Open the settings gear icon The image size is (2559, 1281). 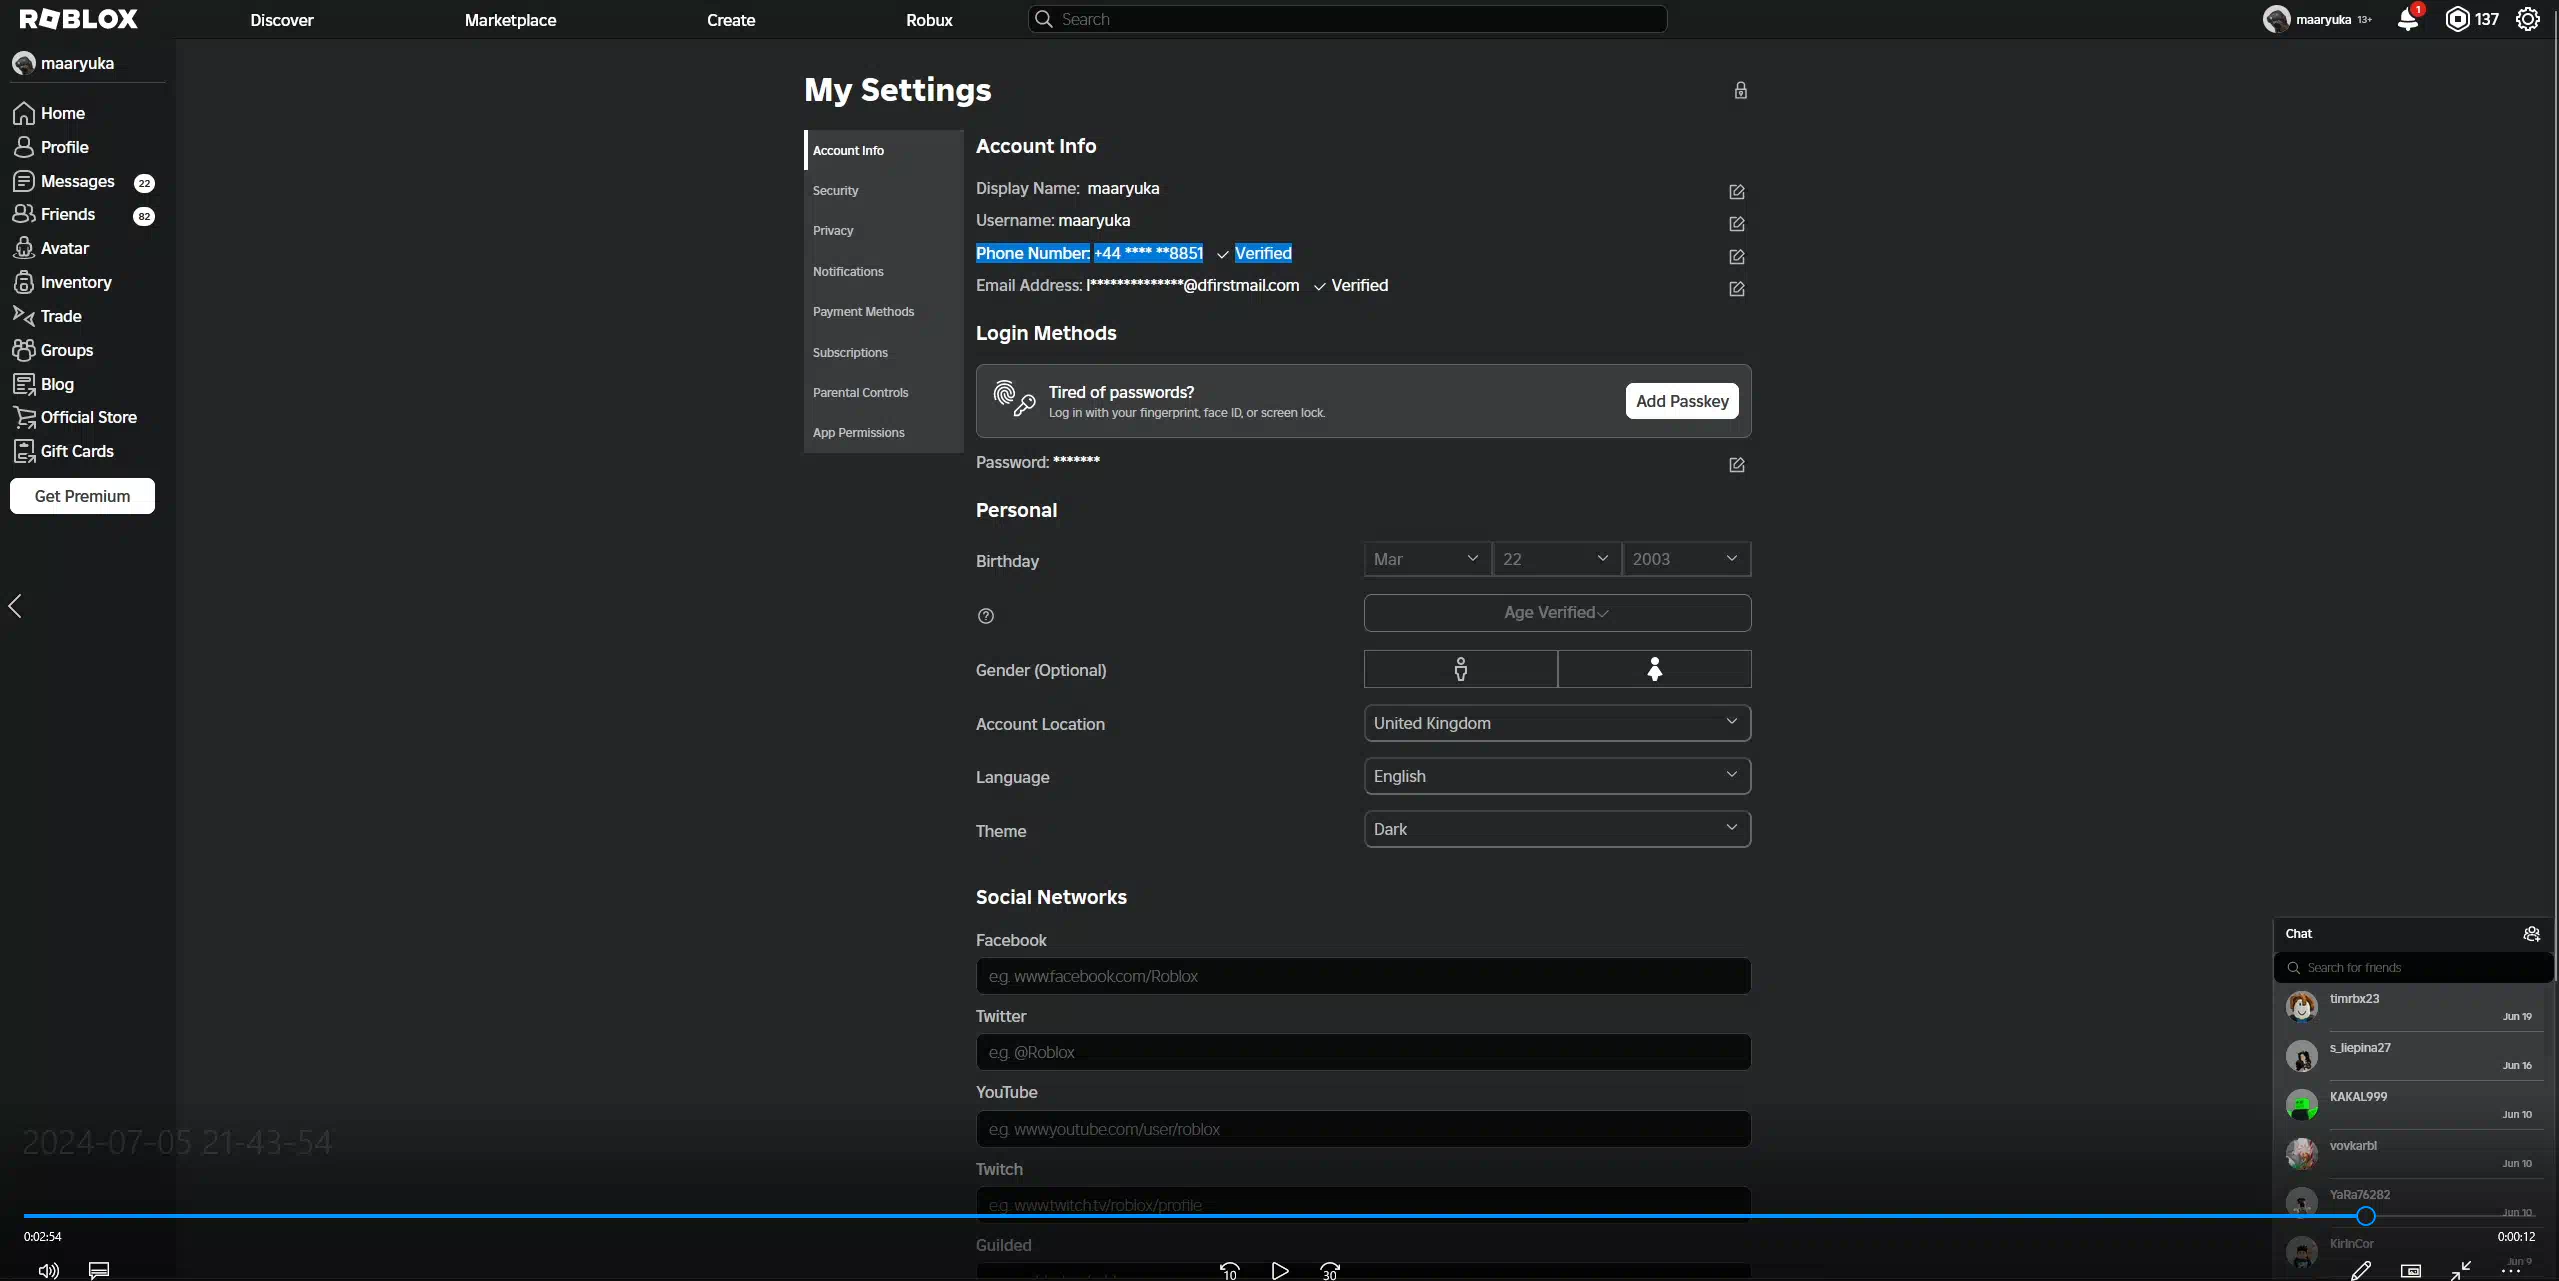point(2528,19)
